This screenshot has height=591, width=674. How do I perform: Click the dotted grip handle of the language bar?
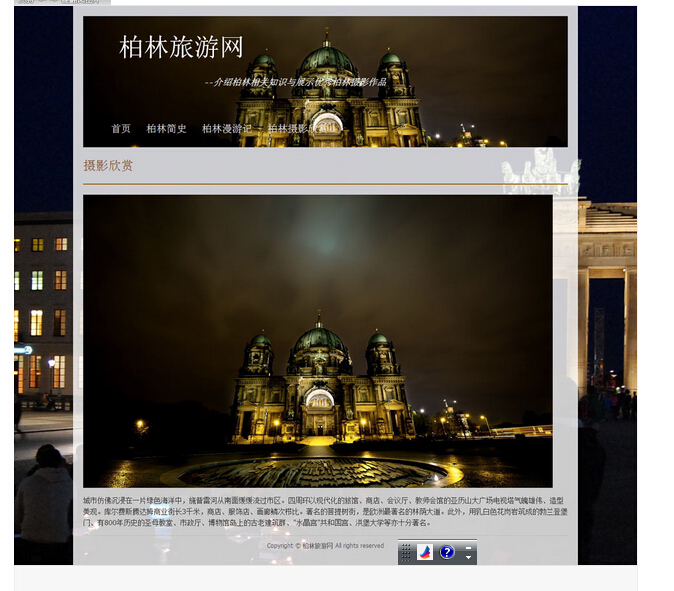(x=405, y=552)
